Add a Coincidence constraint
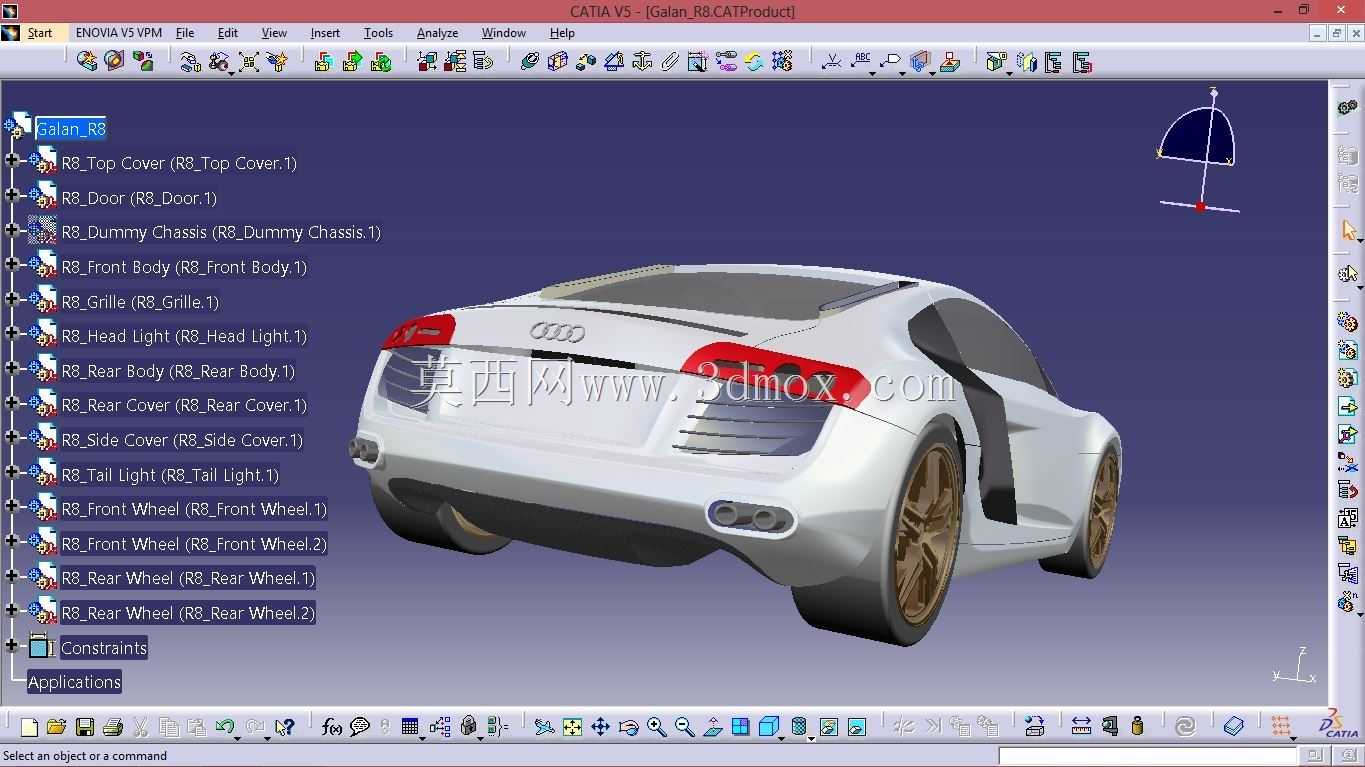The height and width of the screenshot is (767, 1365). (x=530, y=62)
